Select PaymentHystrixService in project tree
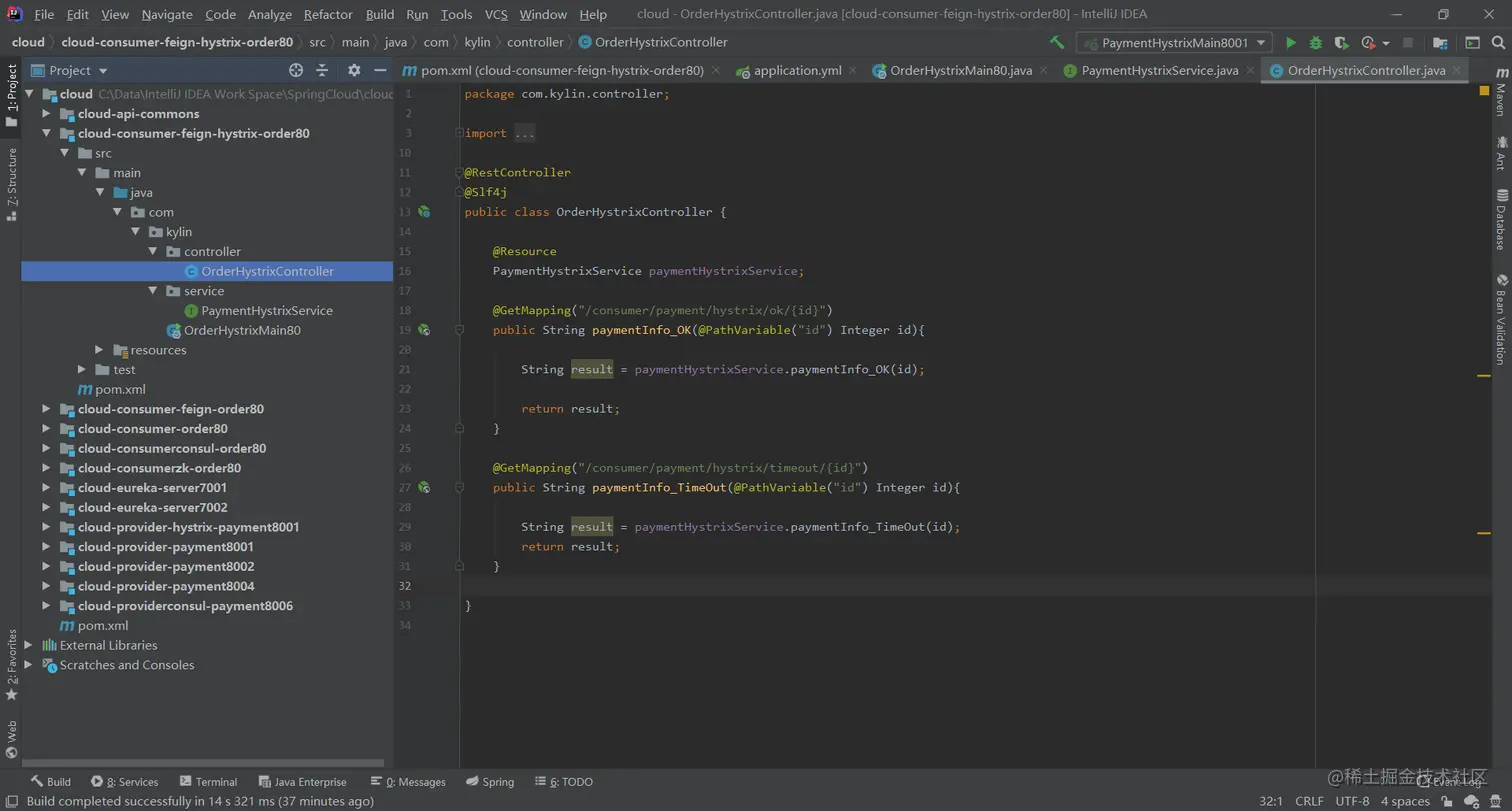The height and width of the screenshot is (811, 1512). click(266, 311)
